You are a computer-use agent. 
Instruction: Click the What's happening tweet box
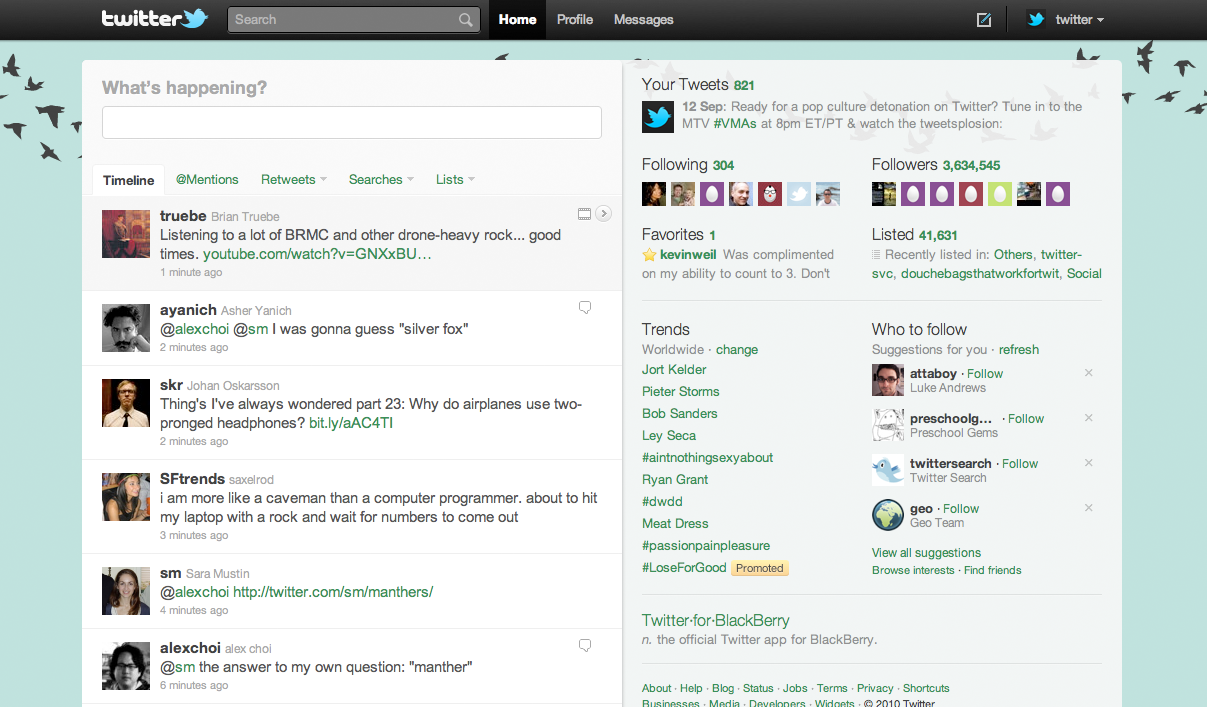352,122
